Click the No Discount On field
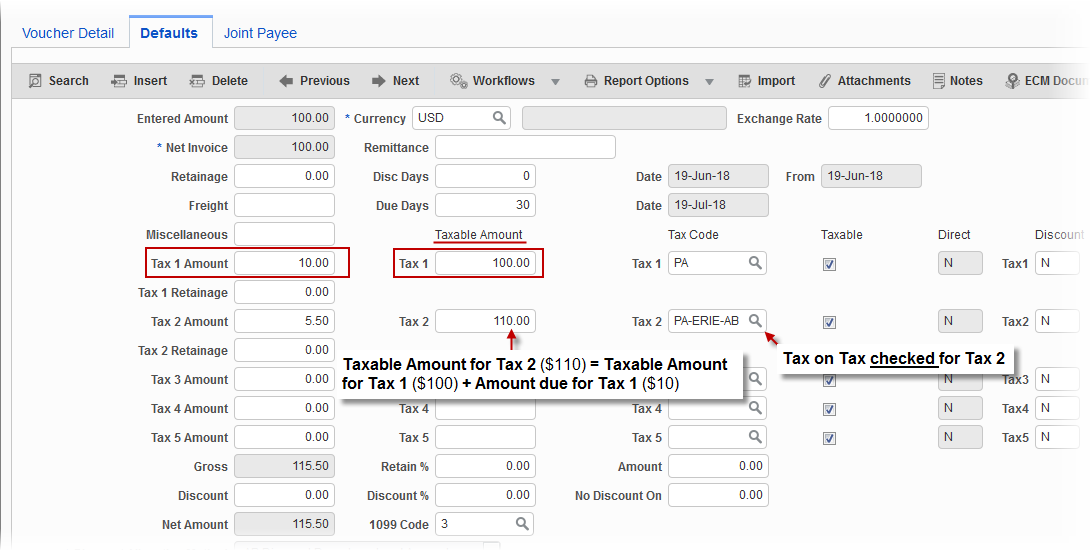1091x551 pixels. click(719, 495)
